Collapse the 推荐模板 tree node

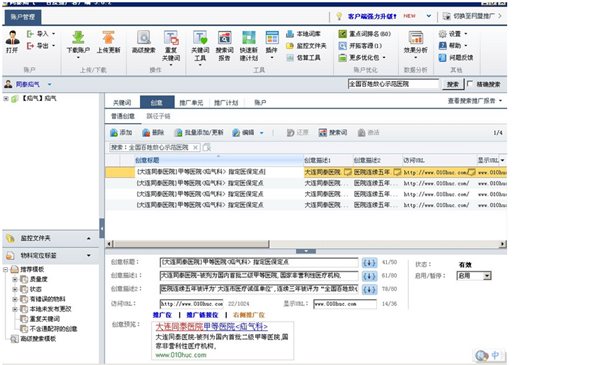point(5,269)
